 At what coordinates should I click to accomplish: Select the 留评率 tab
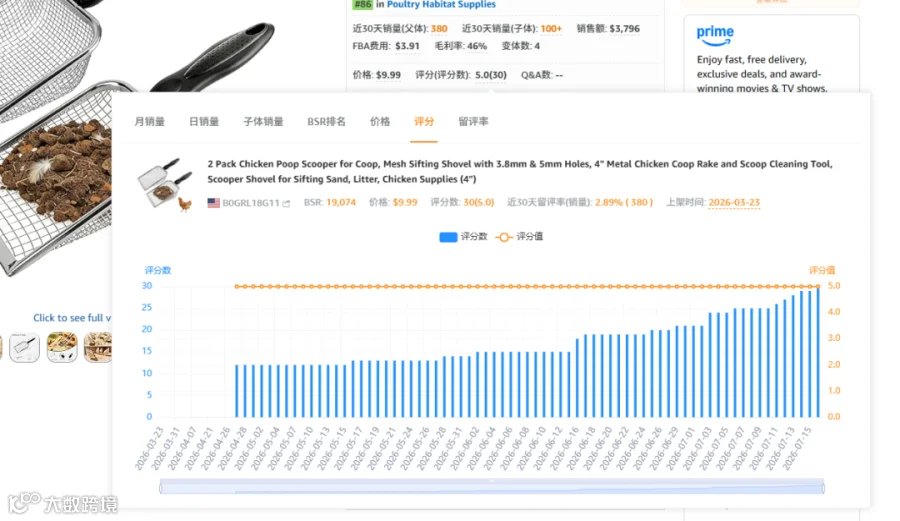click(473, 122)
